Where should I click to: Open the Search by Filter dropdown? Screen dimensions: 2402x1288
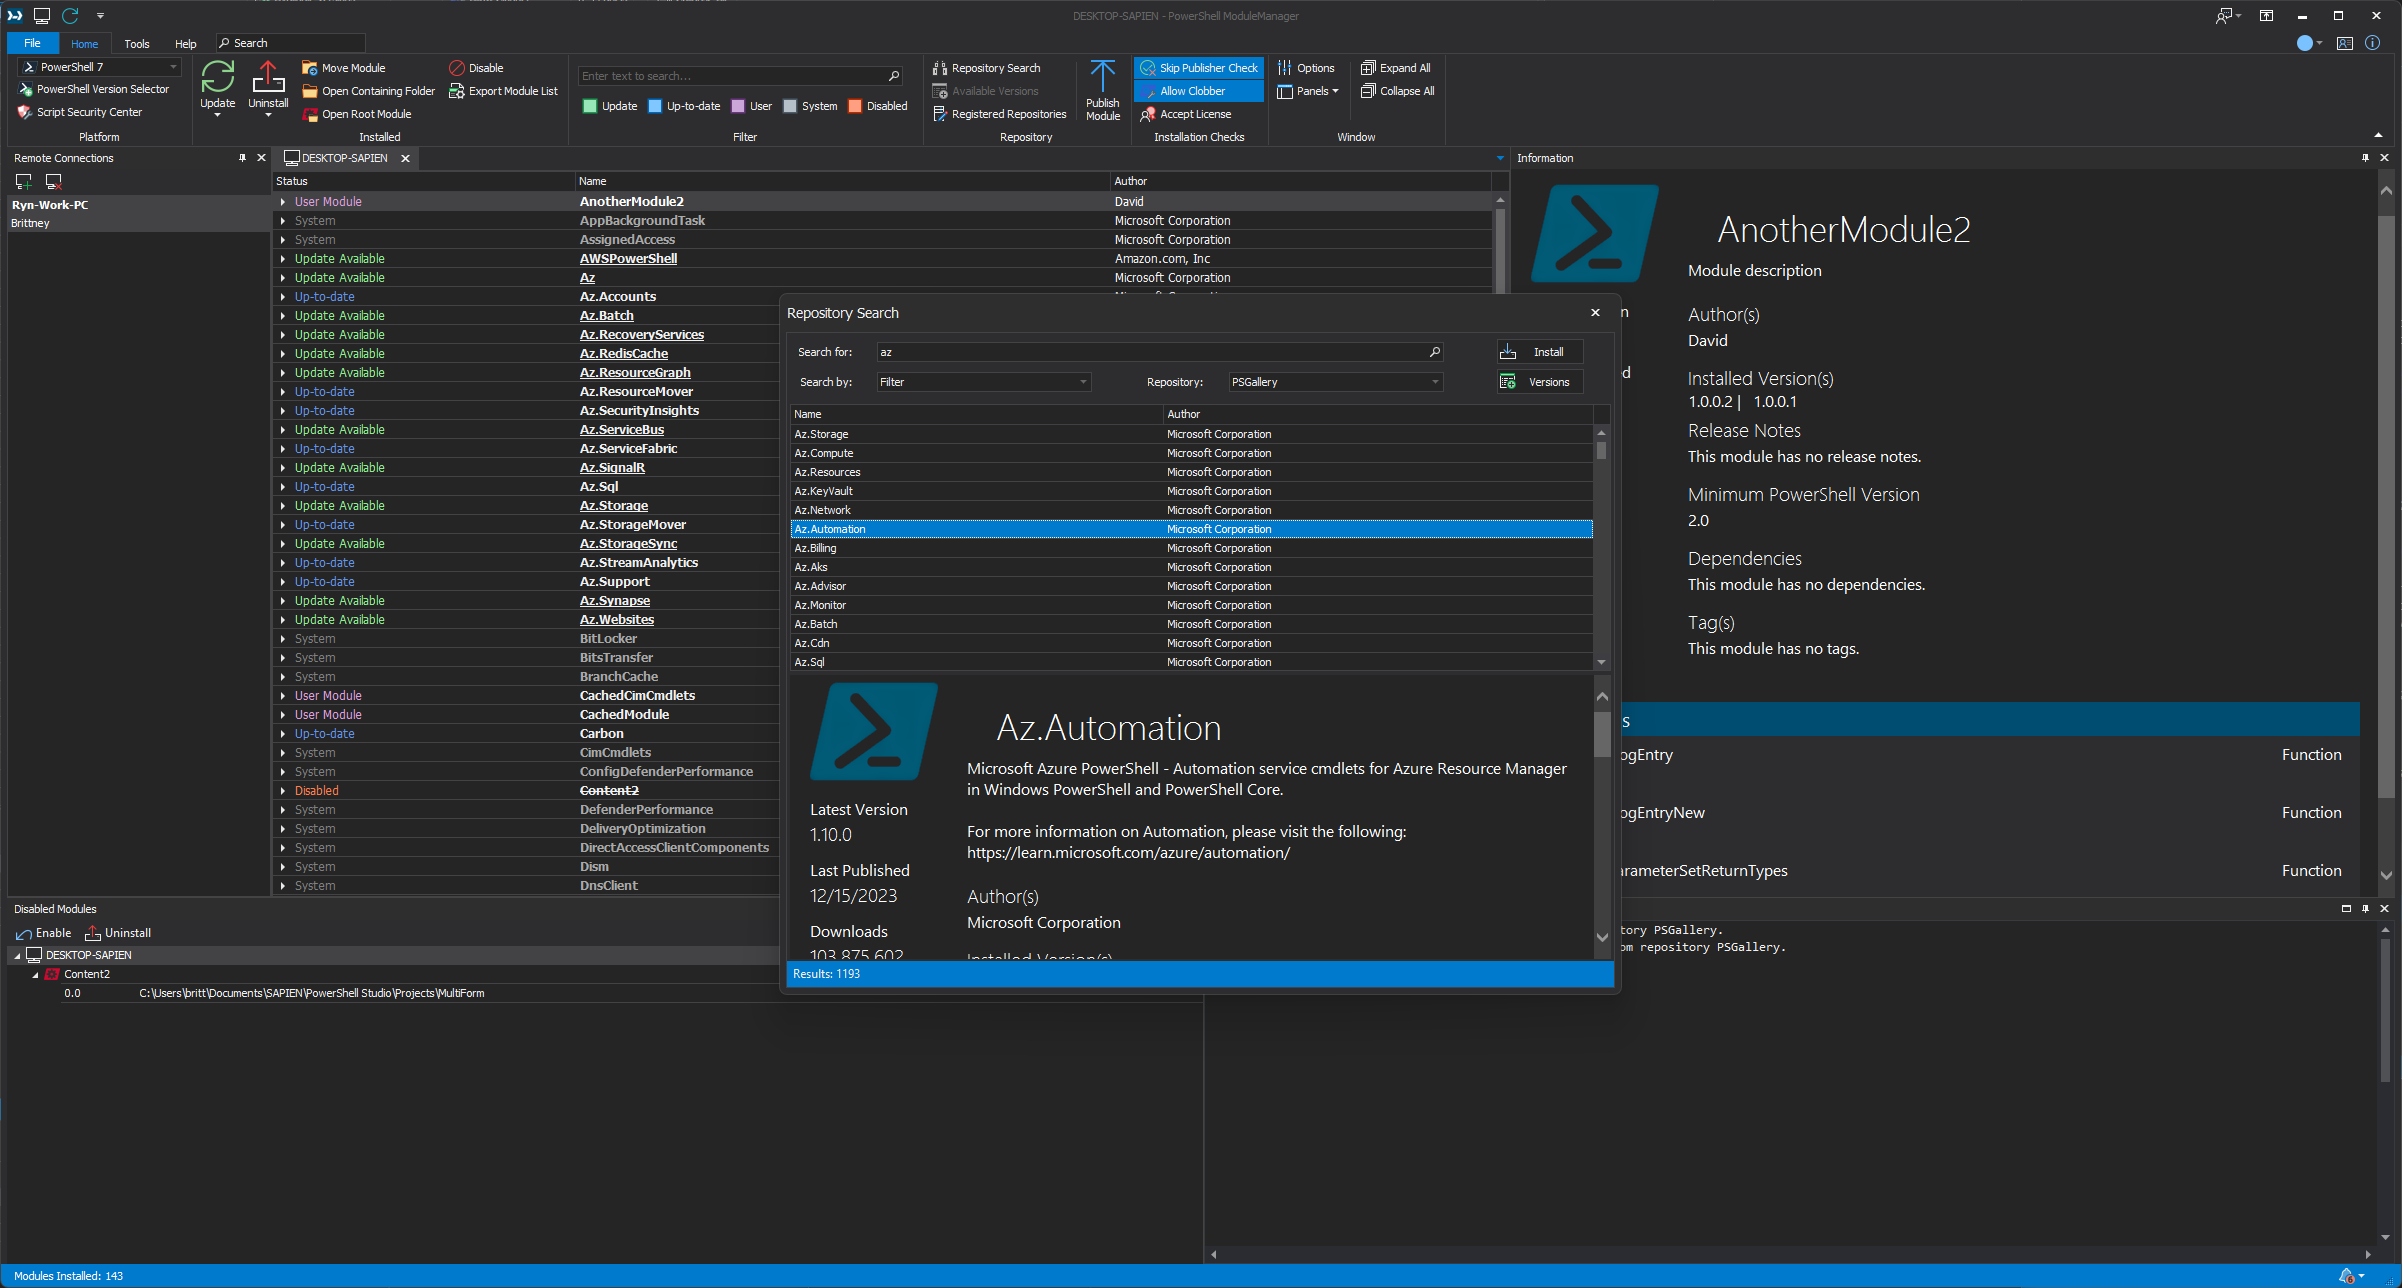tap(983, 382)
